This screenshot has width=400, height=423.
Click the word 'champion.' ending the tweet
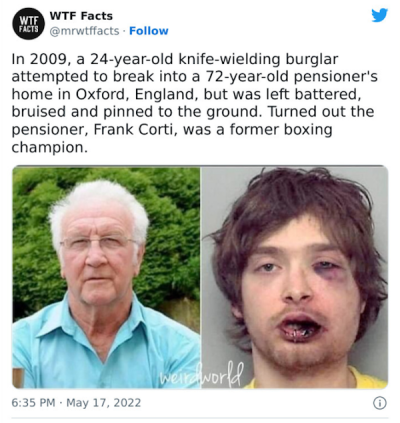click(x=50, y=147)
